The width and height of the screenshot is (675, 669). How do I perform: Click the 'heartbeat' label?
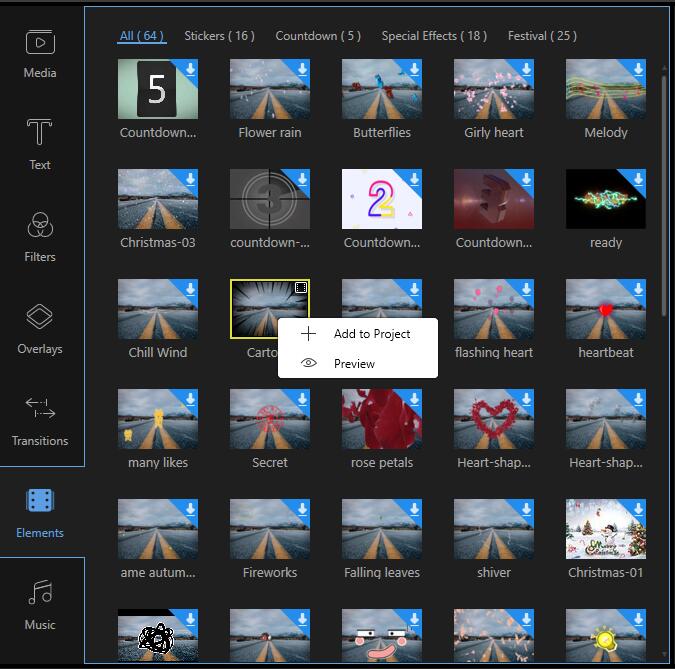606,352
